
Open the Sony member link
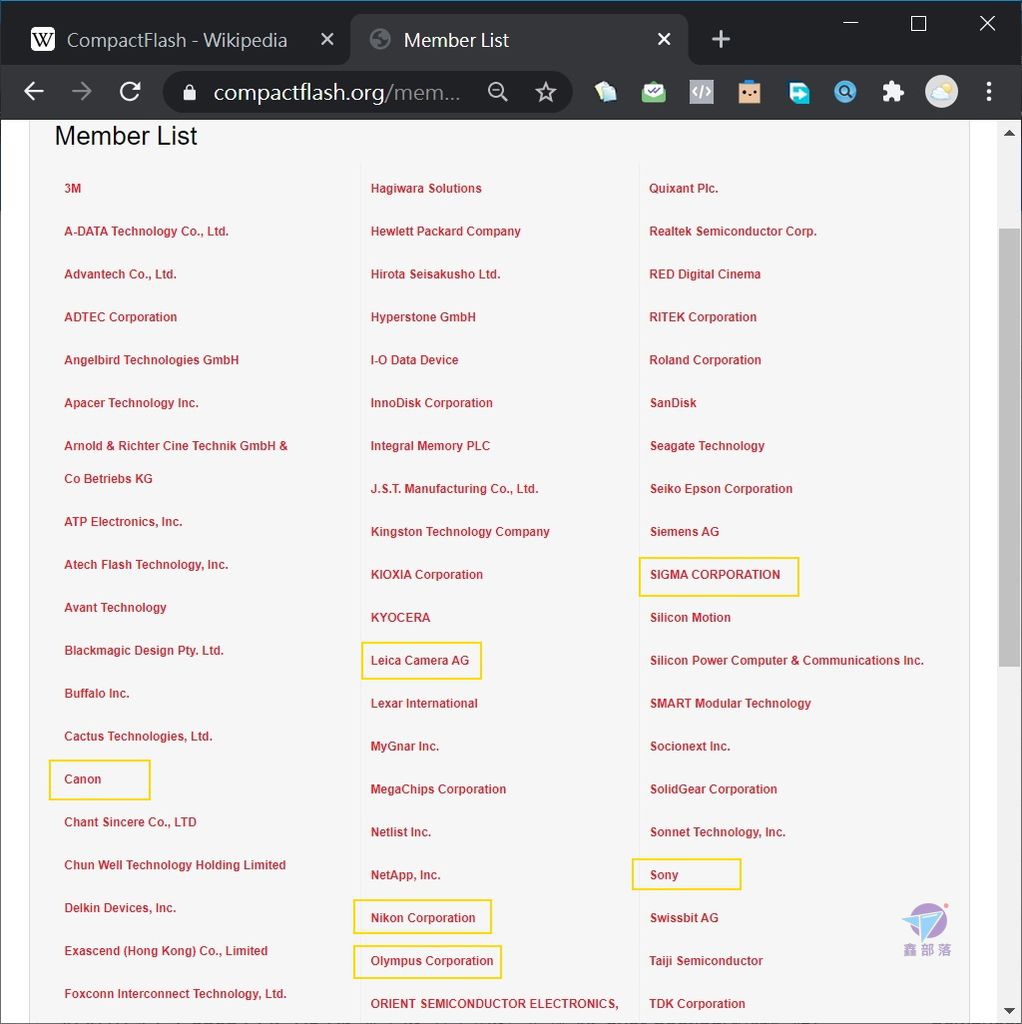coord(663,875)
